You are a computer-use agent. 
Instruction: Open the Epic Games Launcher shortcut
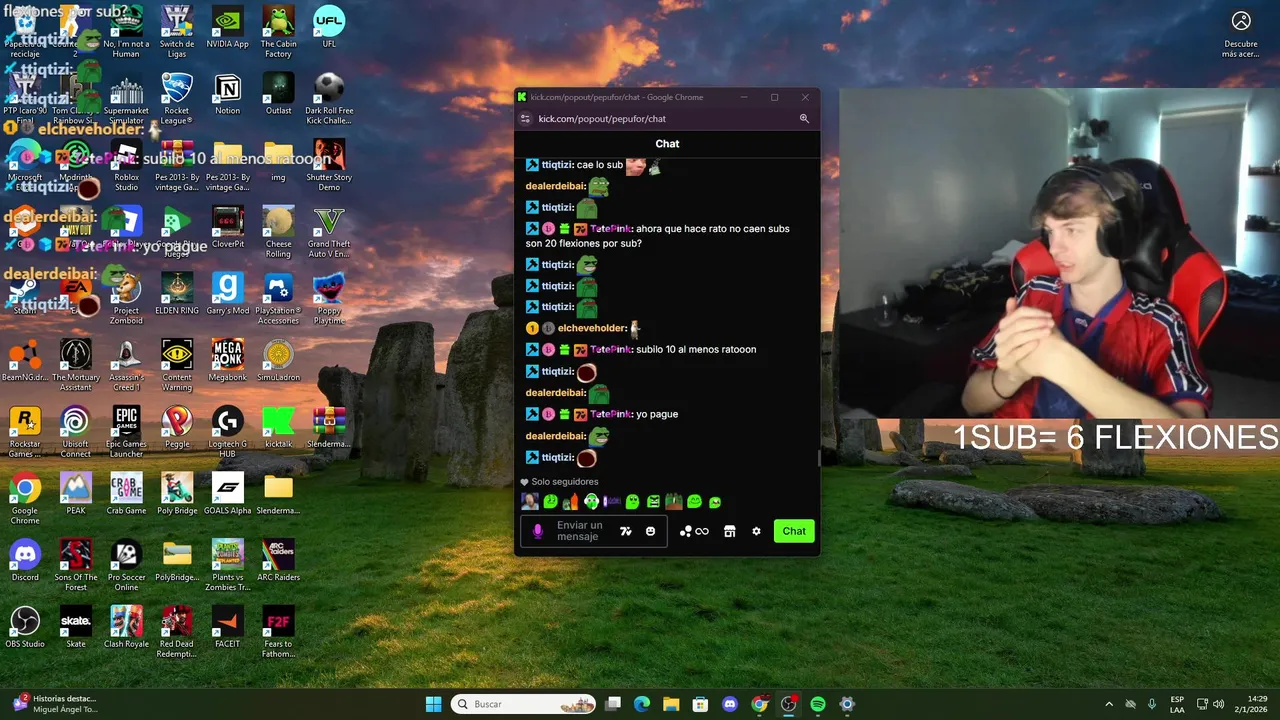coord(126,433)
